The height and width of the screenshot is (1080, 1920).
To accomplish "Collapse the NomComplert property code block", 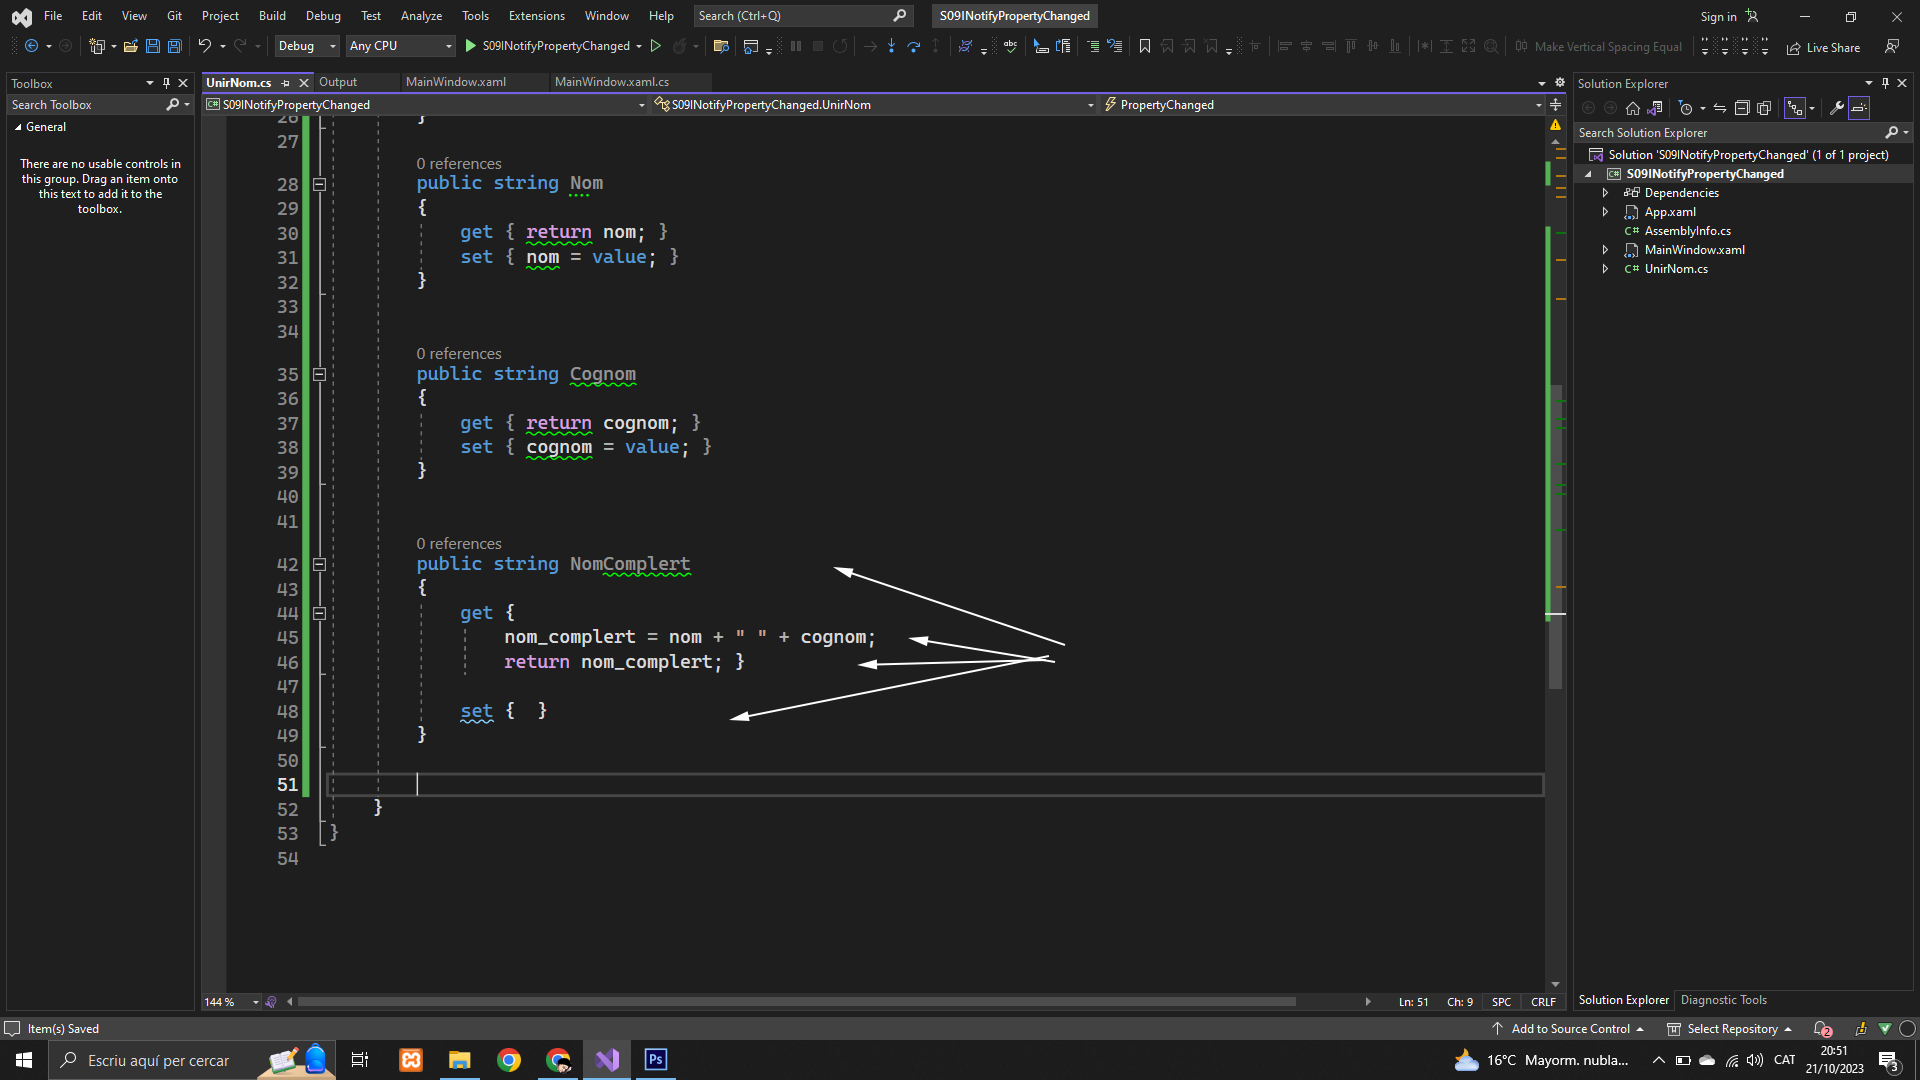I will click(x=319, y=565).
